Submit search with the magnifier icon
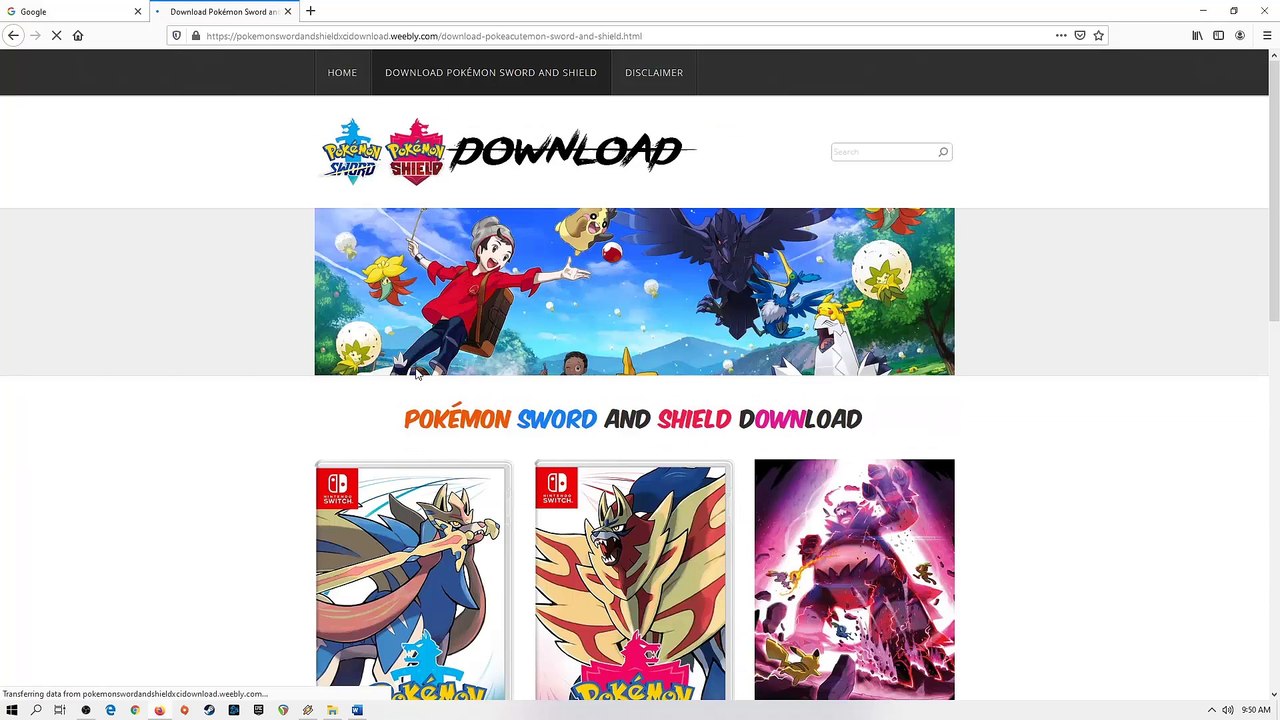The width and height of the screenshot is (1280, 720). point(943,152)
